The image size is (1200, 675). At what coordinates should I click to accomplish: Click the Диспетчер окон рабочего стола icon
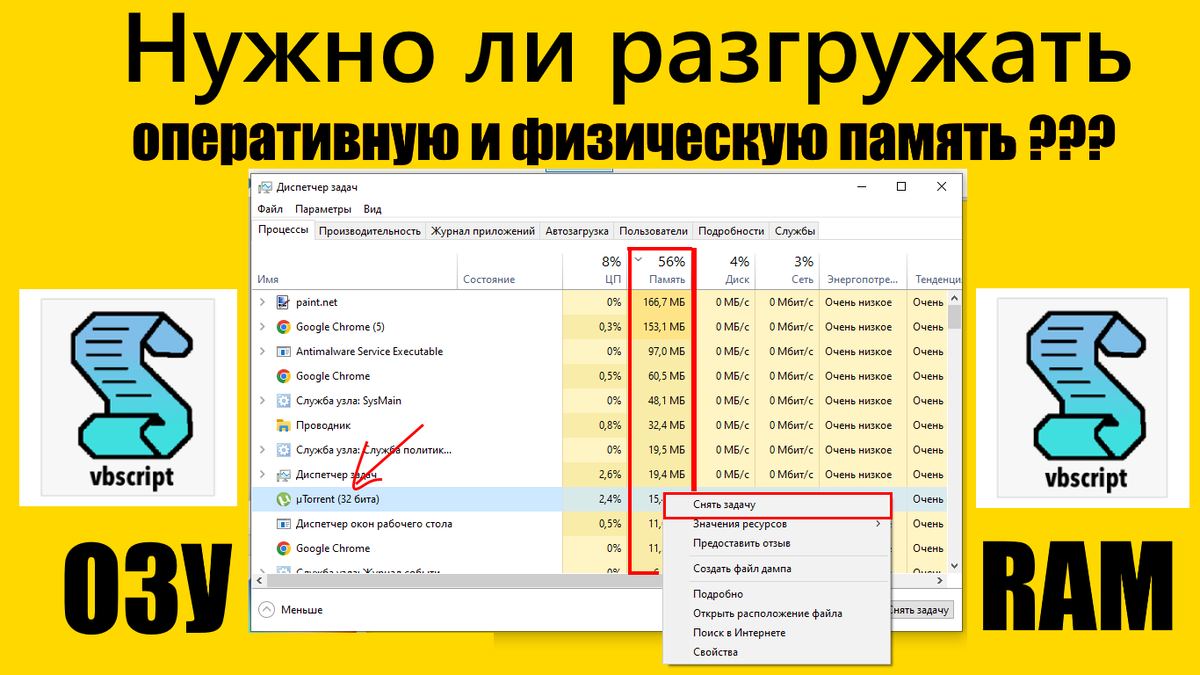(x=283, y=523)
